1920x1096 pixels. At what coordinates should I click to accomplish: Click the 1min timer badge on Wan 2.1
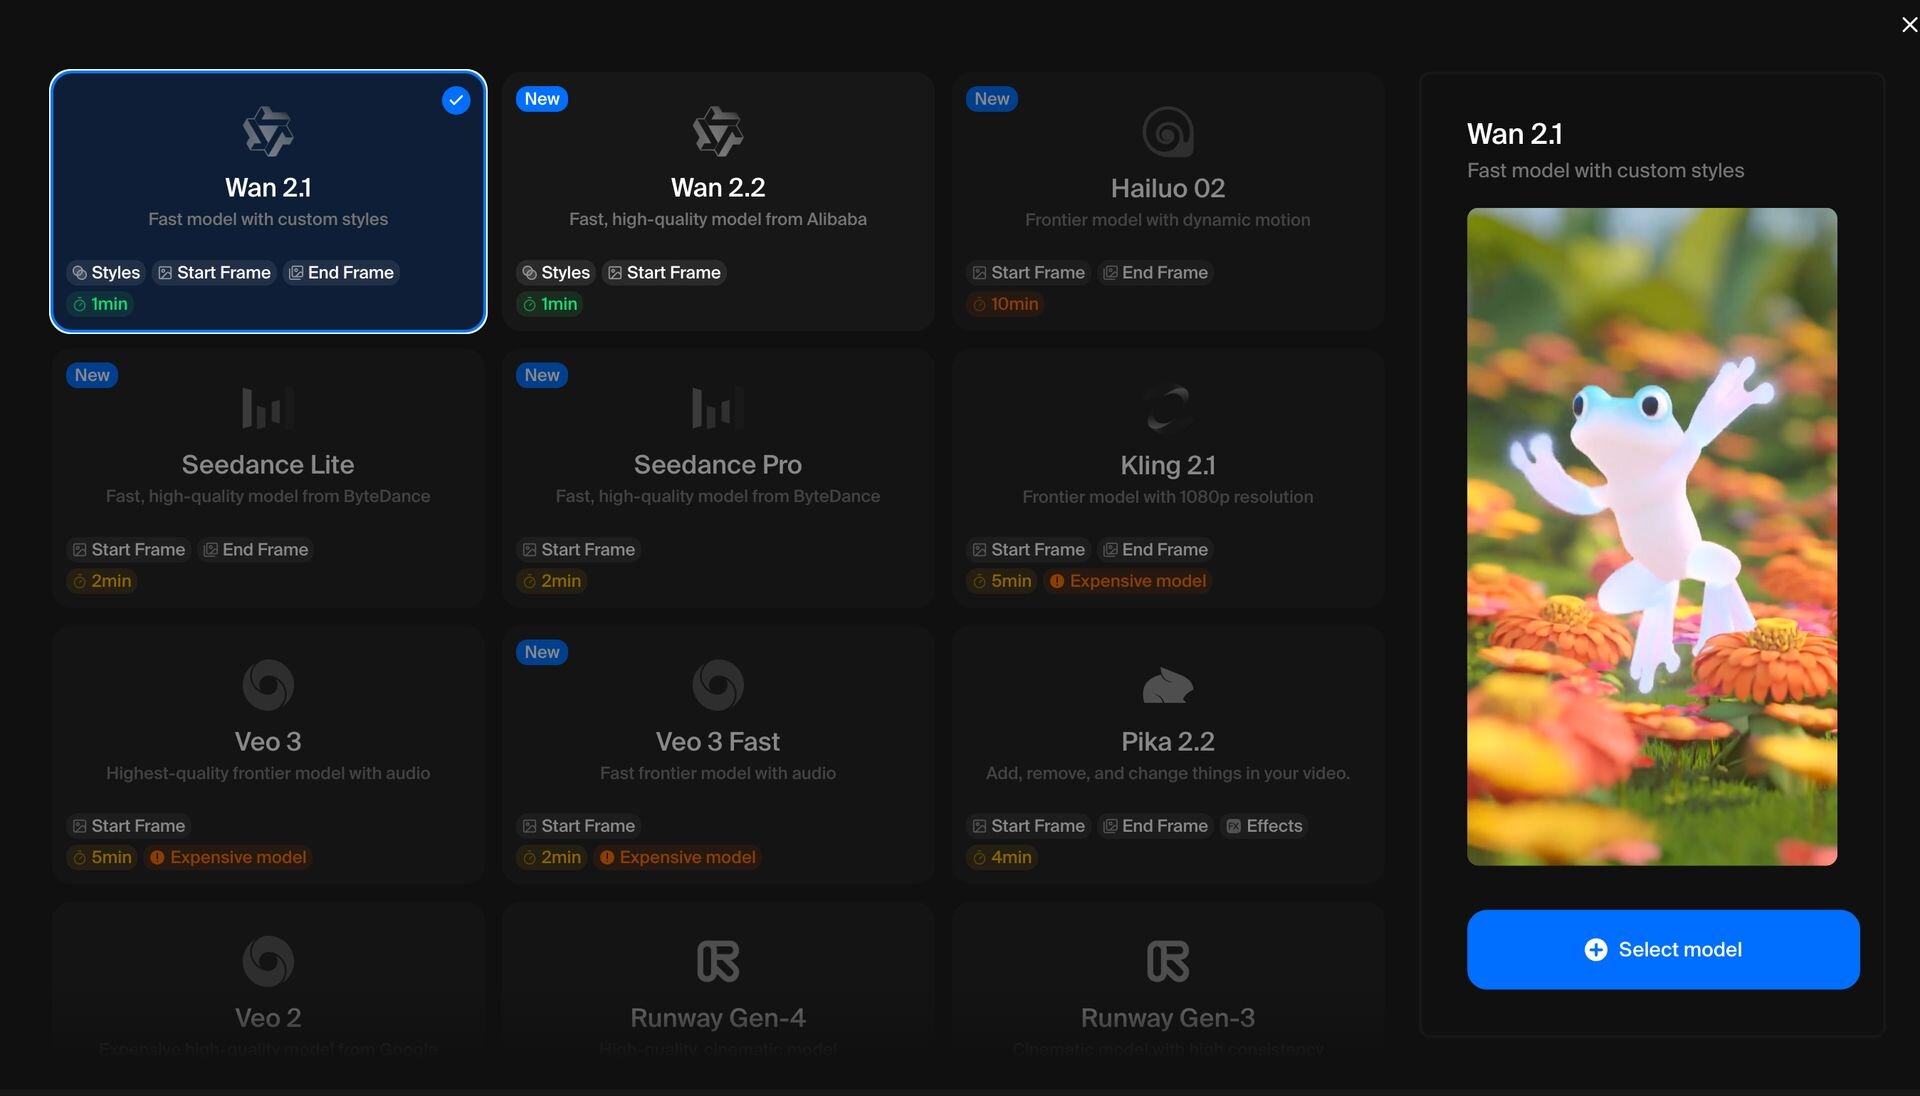coord(100,304)
